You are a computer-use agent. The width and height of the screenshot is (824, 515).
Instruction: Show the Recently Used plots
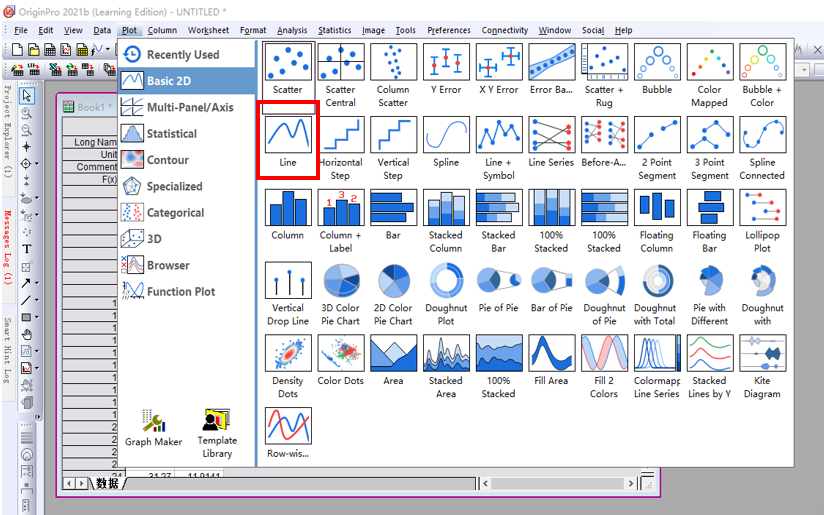click(182, 55)
